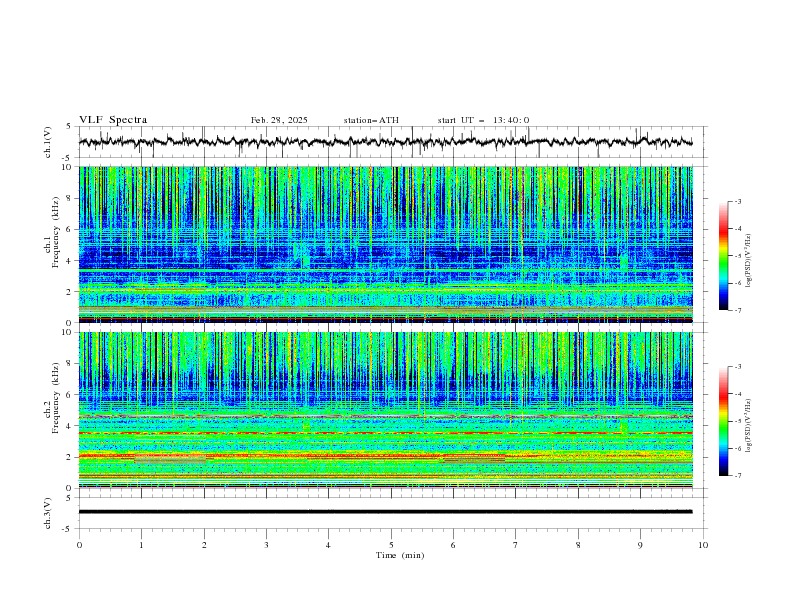Viewport: 792px width, 612px height.
Task: Click the ch.2 spectrogram color scale bar
Action: coord(723,421)
